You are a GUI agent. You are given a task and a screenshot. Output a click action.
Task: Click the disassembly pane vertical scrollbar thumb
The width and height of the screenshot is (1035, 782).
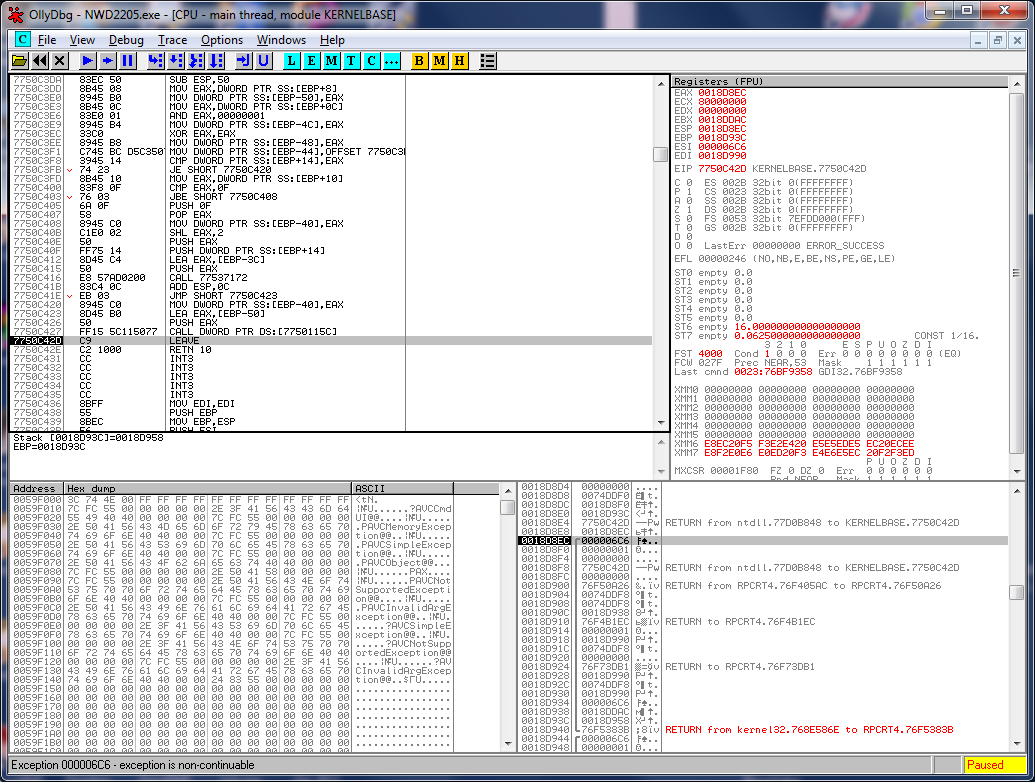tap(659, 154)
